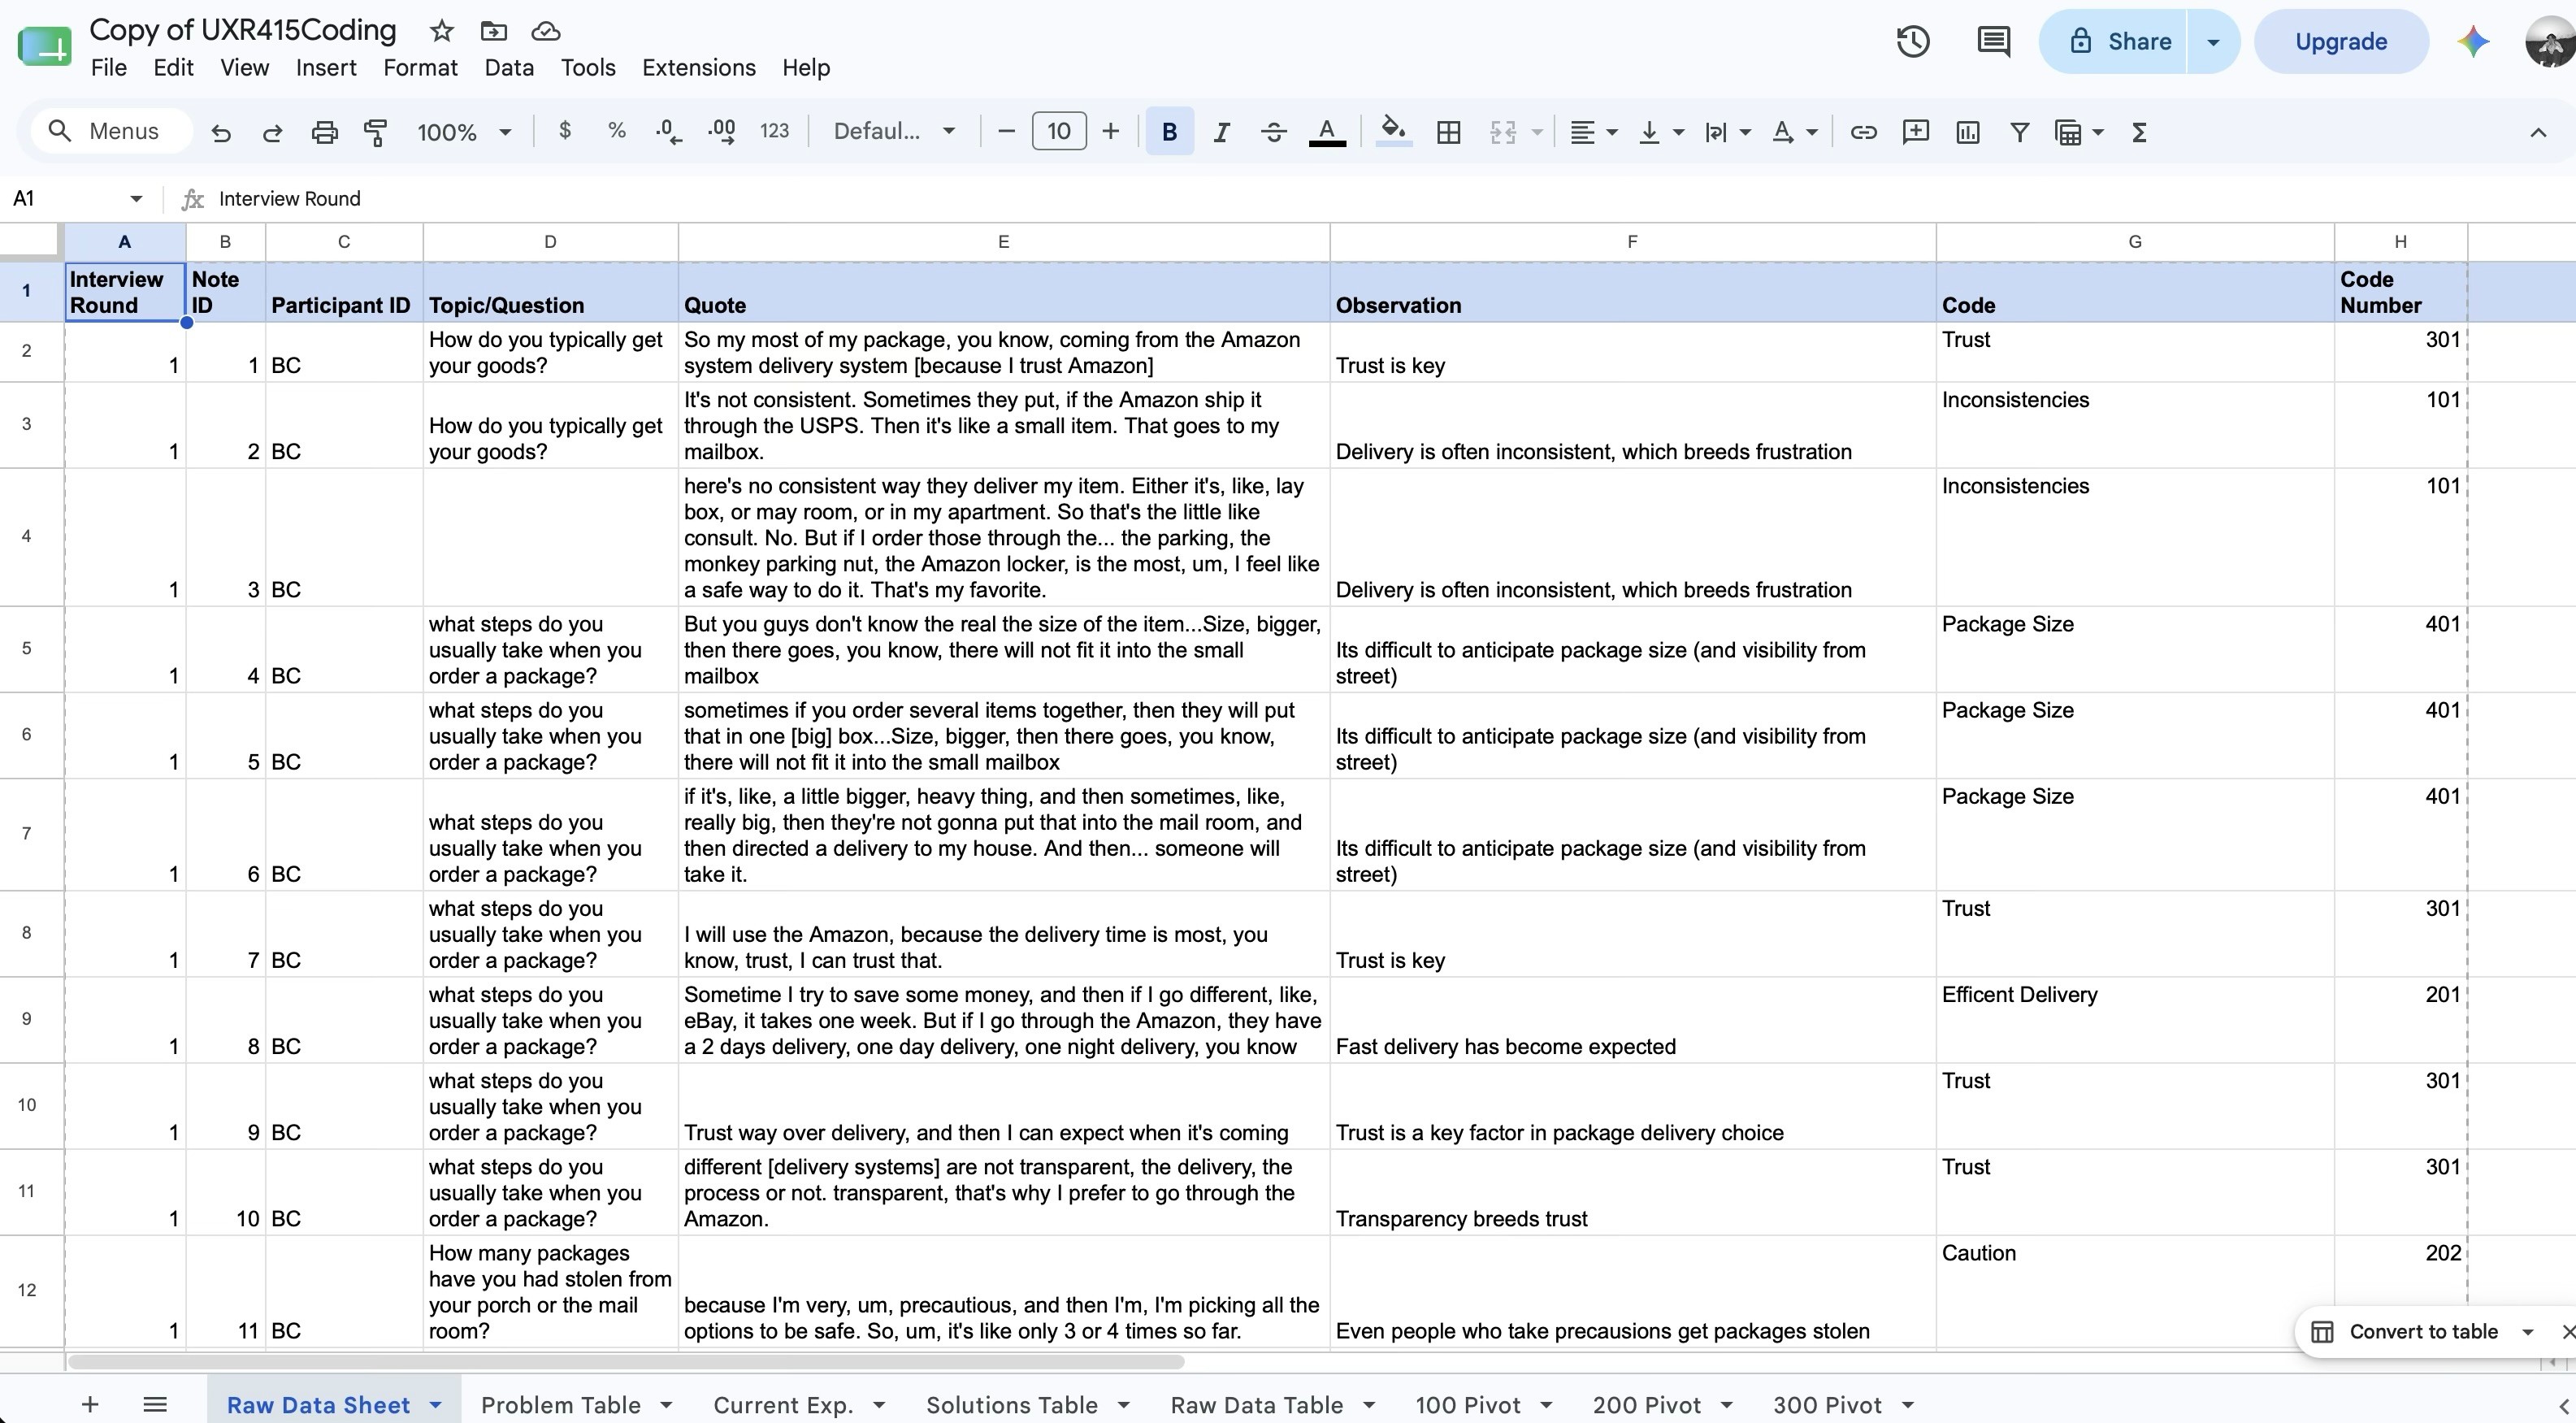Open the text color picker
The image size is (2576, 1423).
1327,132
